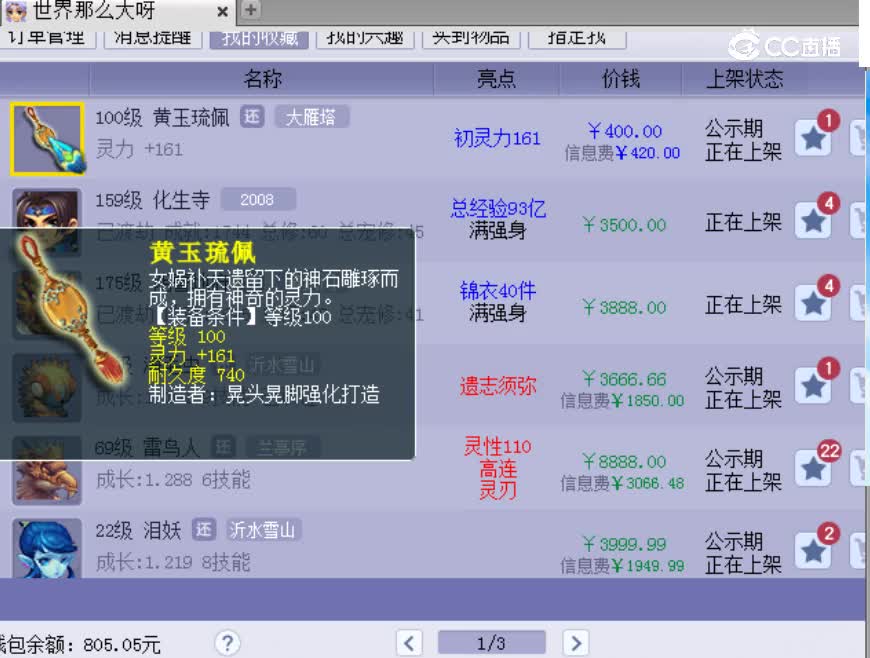Click the red 灵性110 highlight text
The image size is (870, 658).
click(x=498, y=446)
